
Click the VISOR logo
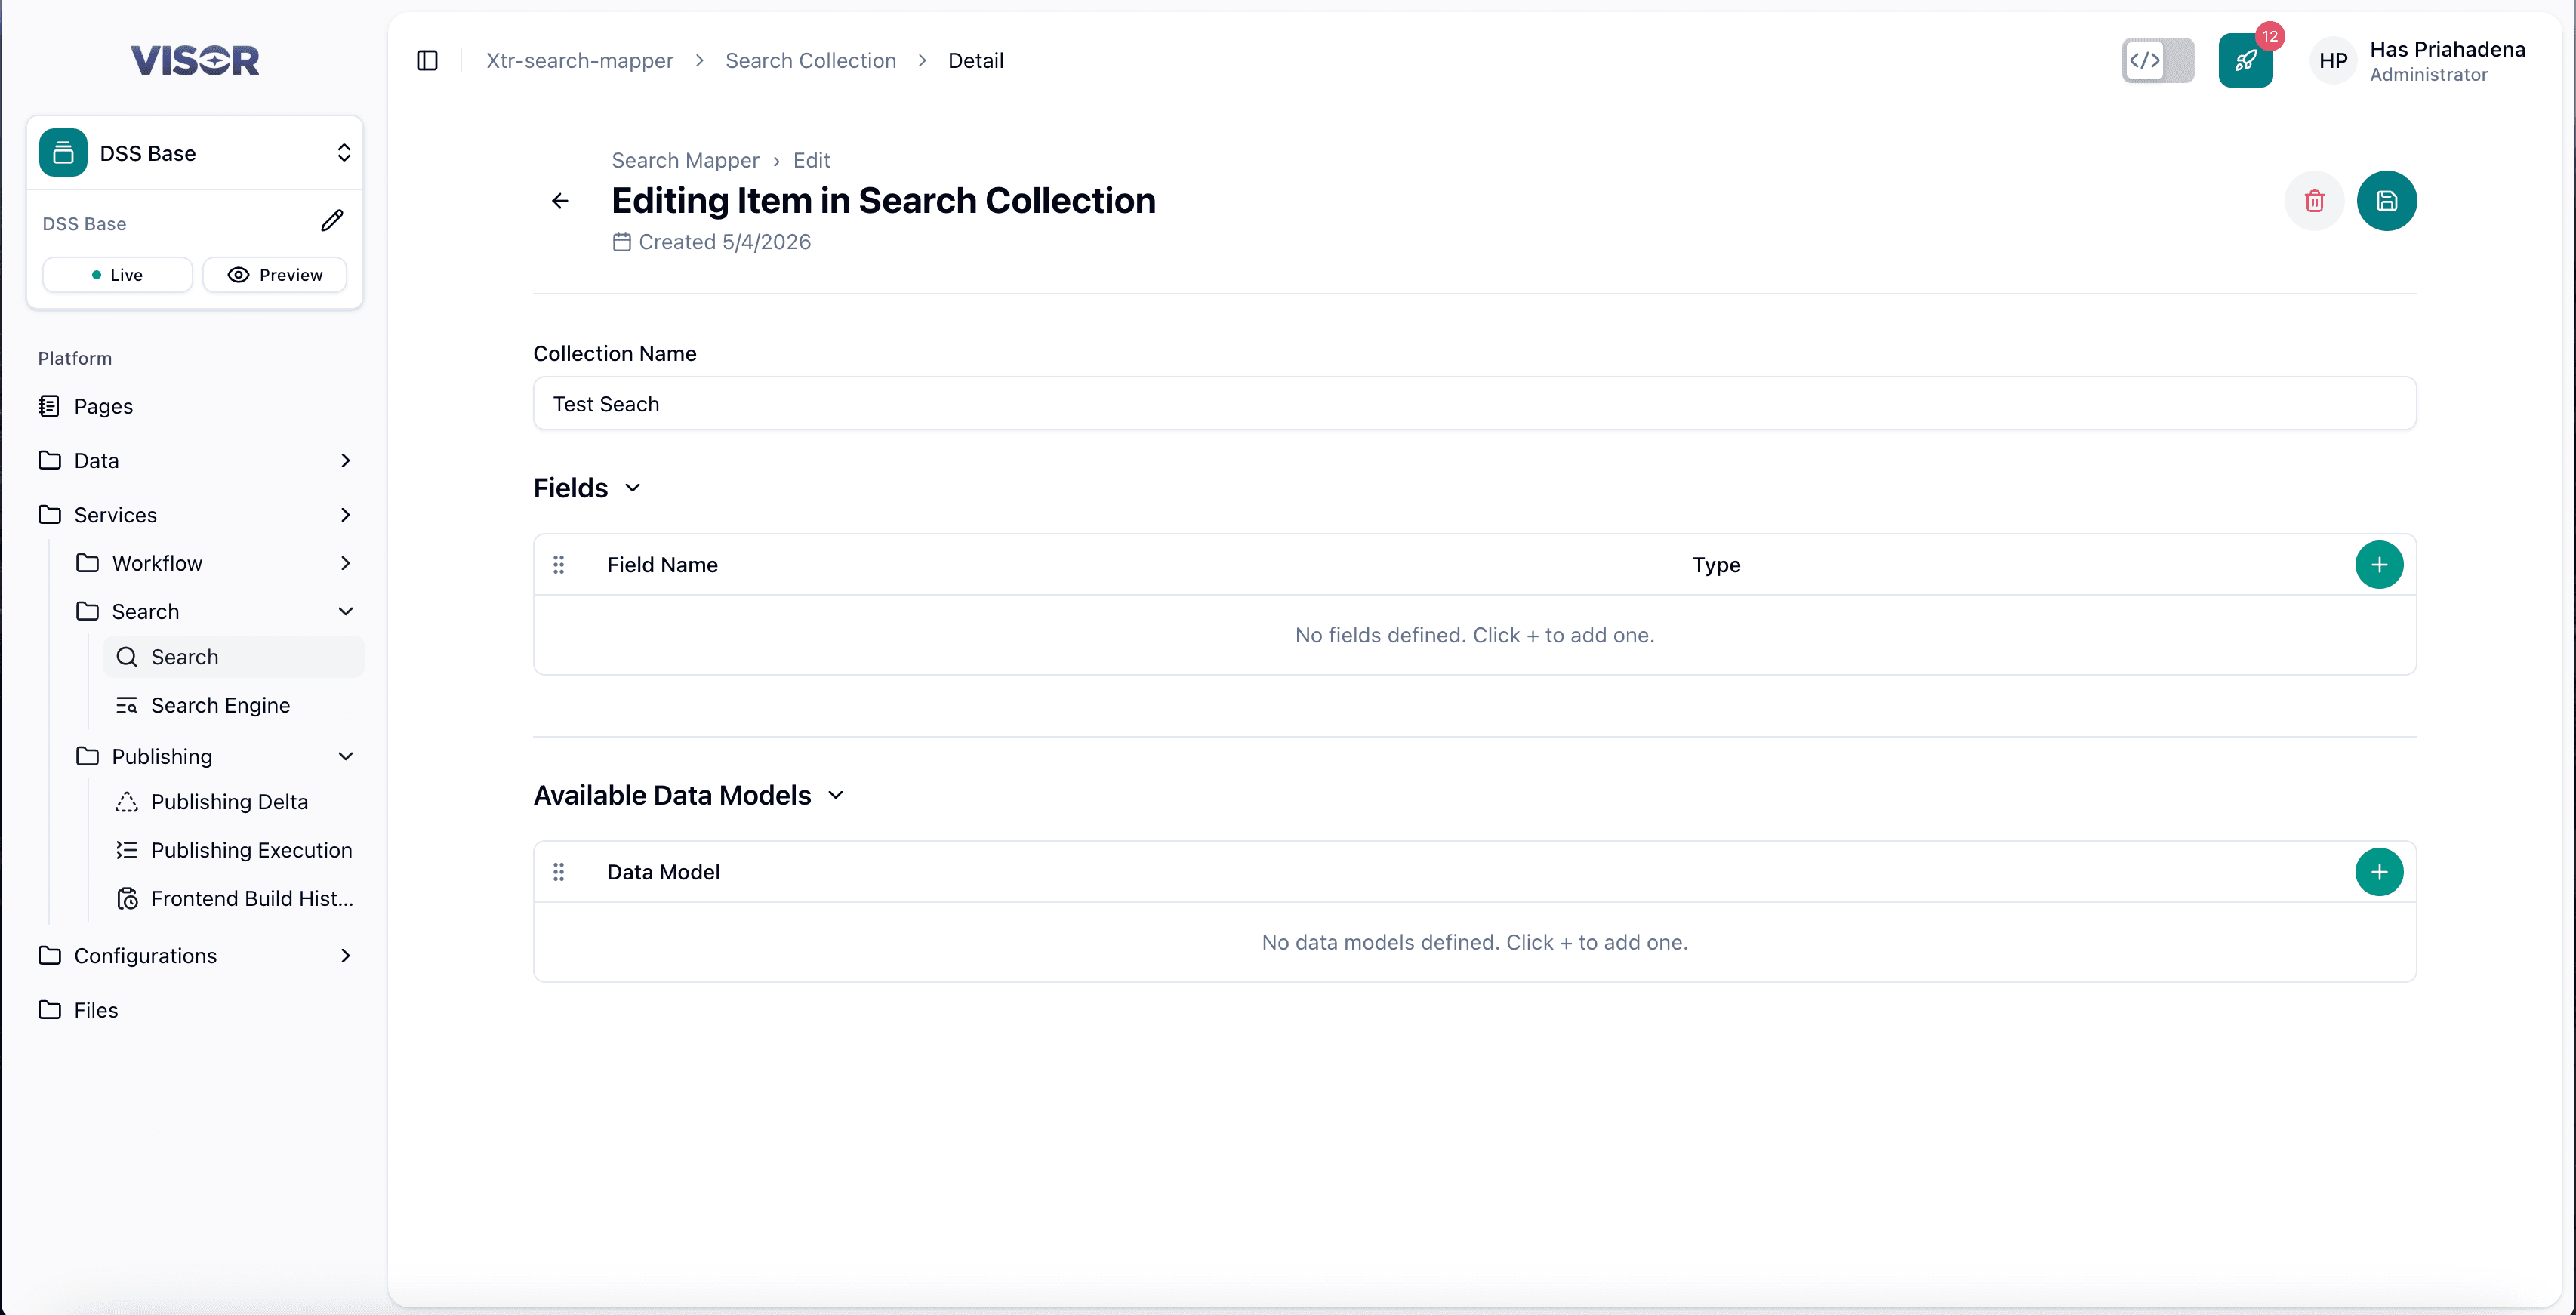click(x=195, y=61)
